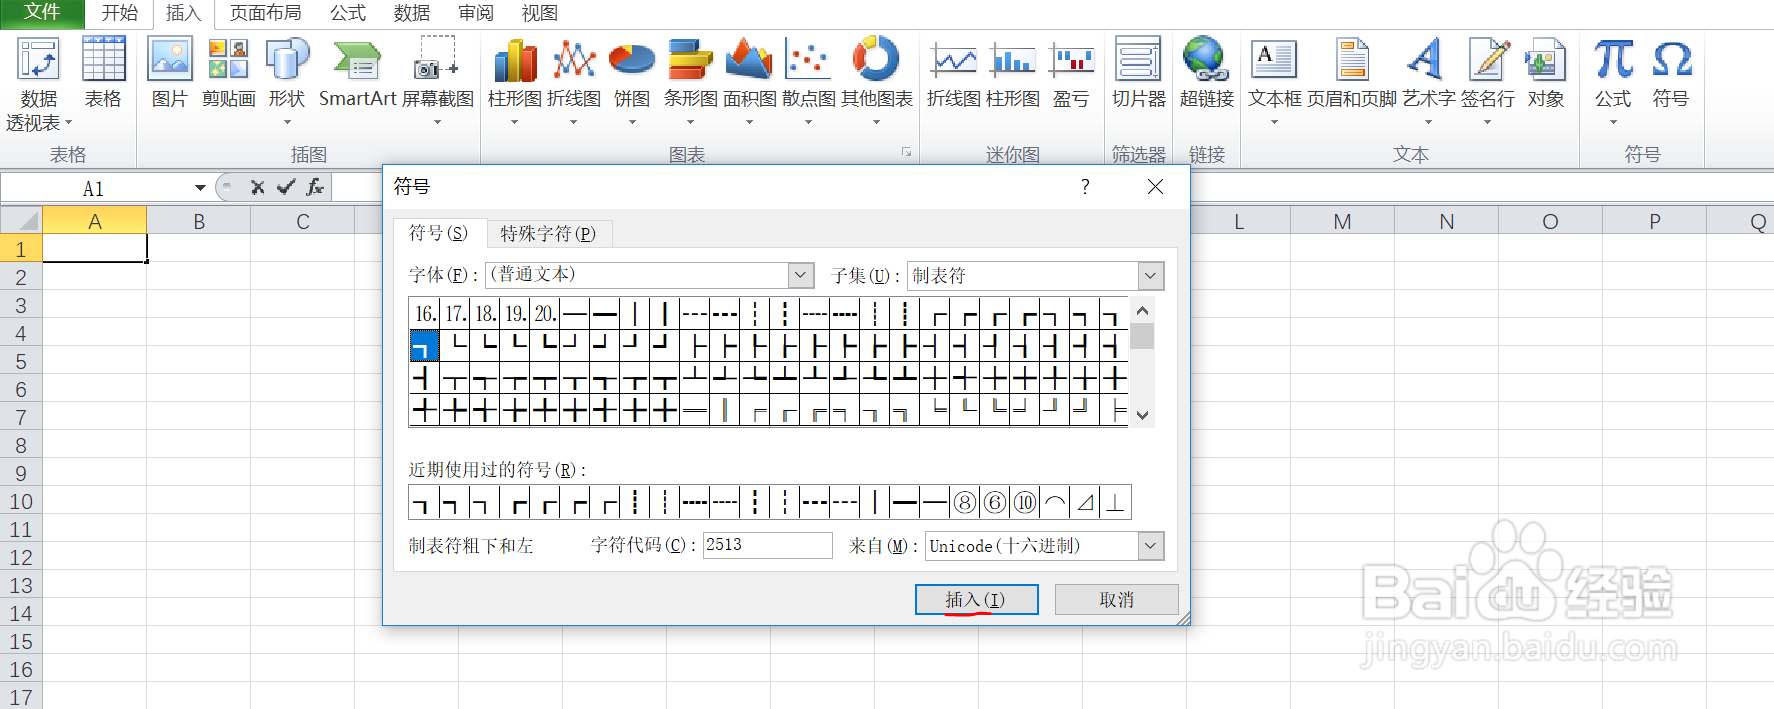Screen dimensions: 1774x709
Task: Click the symbol grid scrollbar down arrow
Action: tap(1142, 415)
